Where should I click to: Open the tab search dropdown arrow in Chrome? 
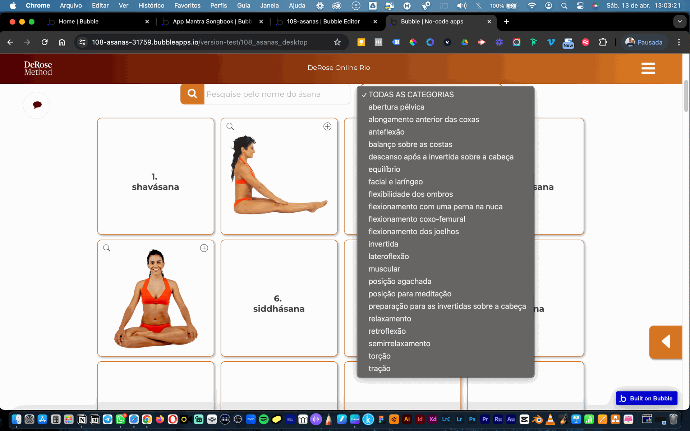tap(679, 22)
